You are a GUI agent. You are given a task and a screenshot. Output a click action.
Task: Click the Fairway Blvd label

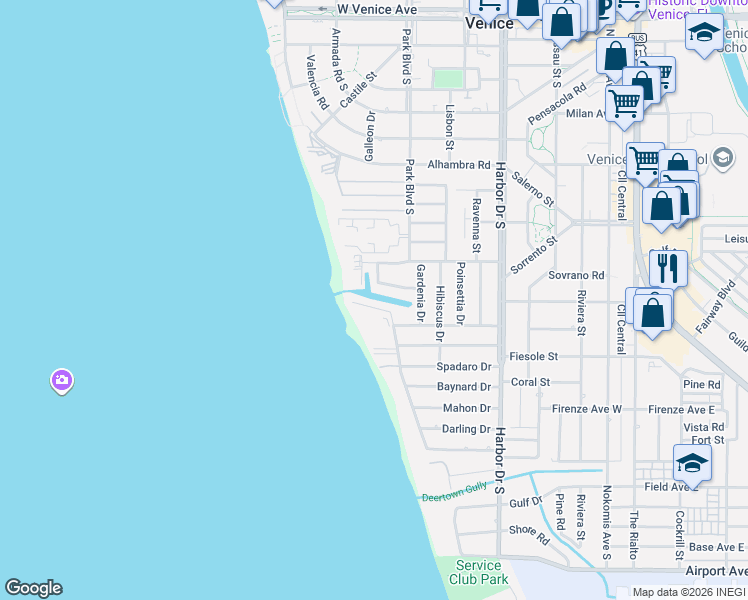point(715,307)
